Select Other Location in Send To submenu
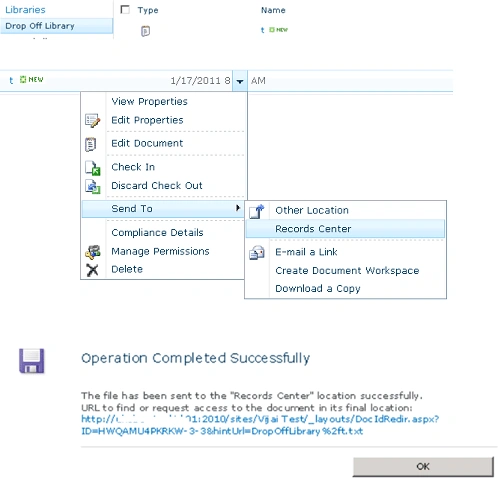The image size is (498, 478). [312, 210]
